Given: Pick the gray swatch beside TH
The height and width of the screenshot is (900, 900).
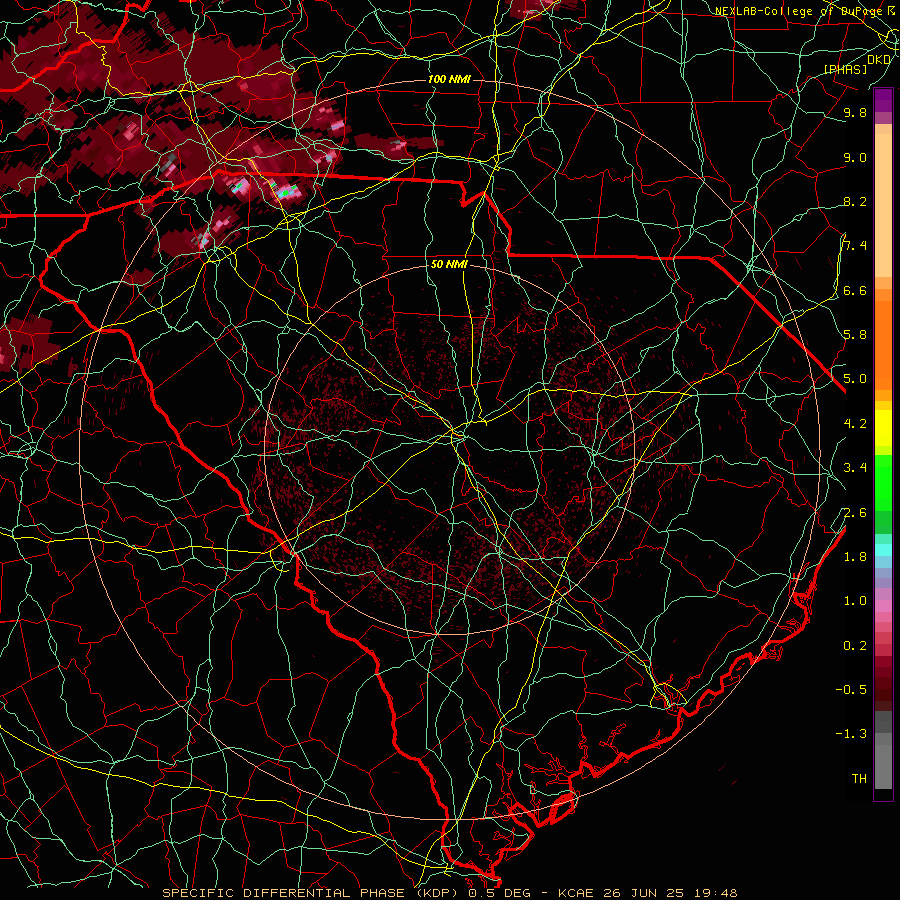Looking at the screenshot, I should [883, 766].
